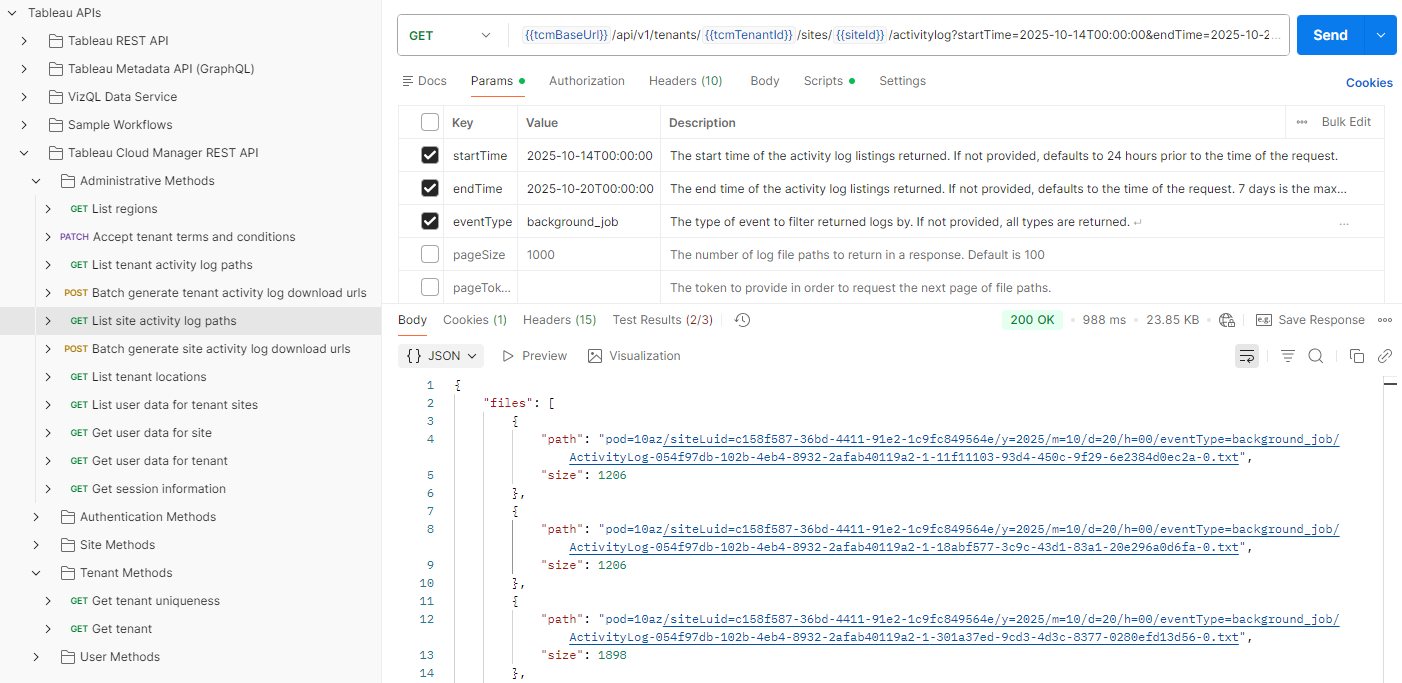Open the GET request method dropdown
This screenshot has height=683, width=1402.
pos(450,34)
